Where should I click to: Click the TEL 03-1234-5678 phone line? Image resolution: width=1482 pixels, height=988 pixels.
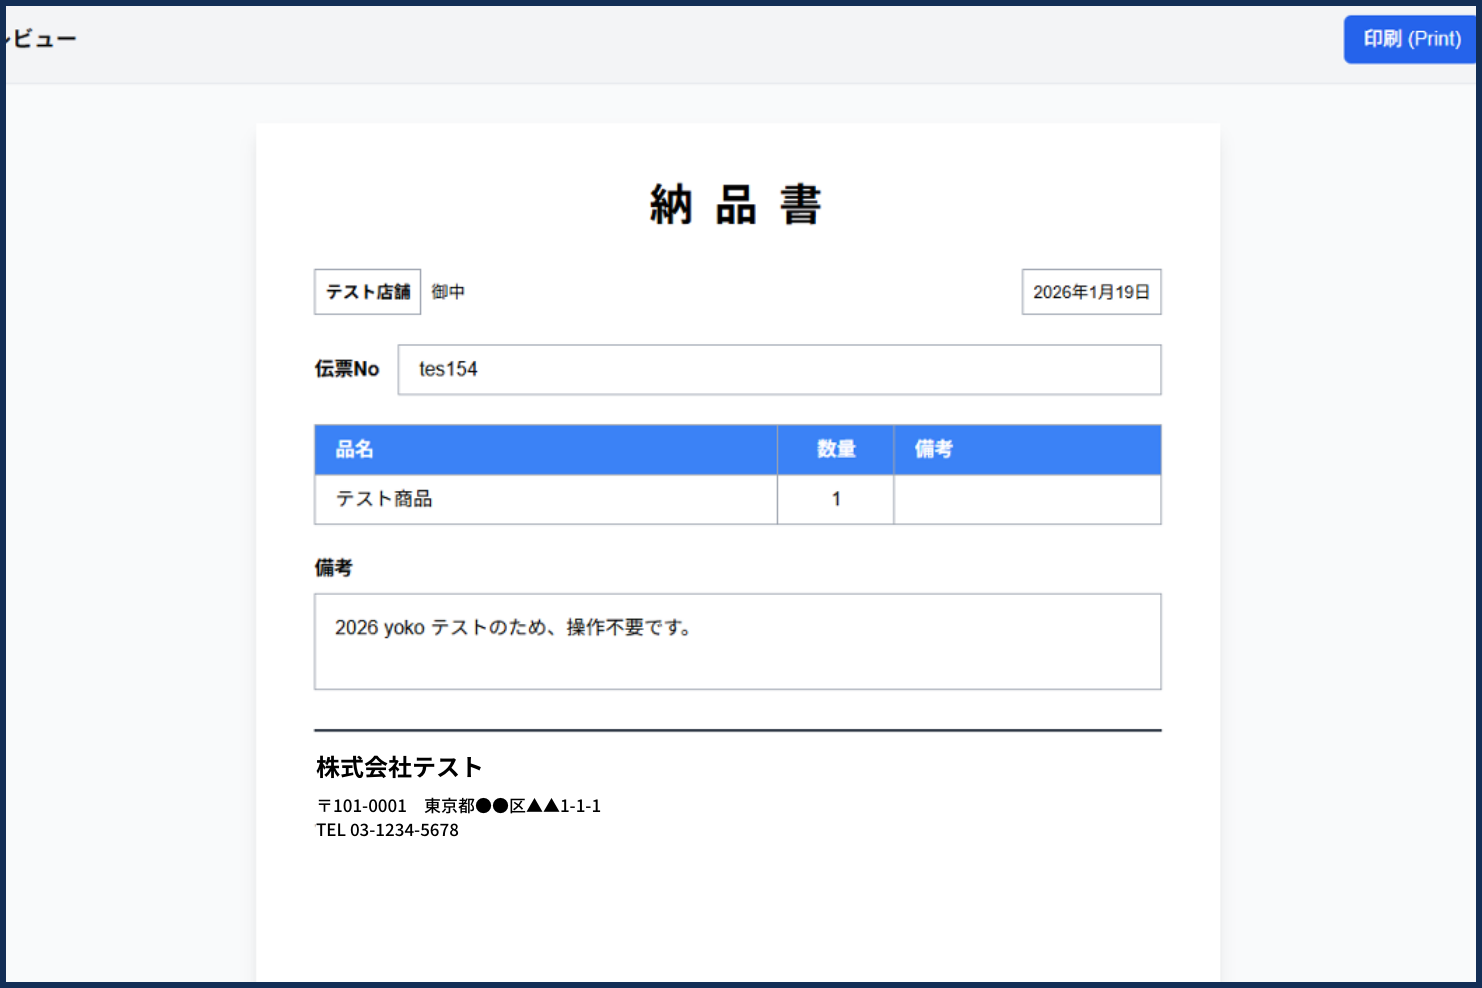387,830
